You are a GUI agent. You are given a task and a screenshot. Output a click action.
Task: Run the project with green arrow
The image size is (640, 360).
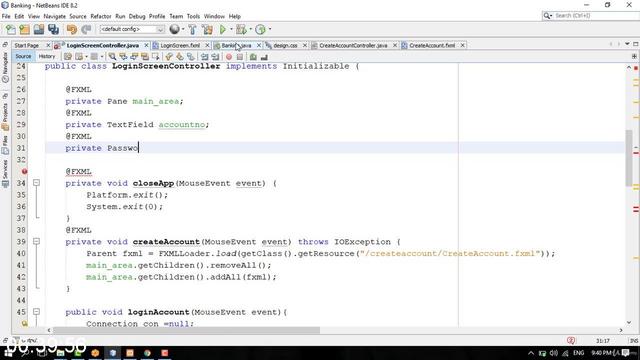223,29
